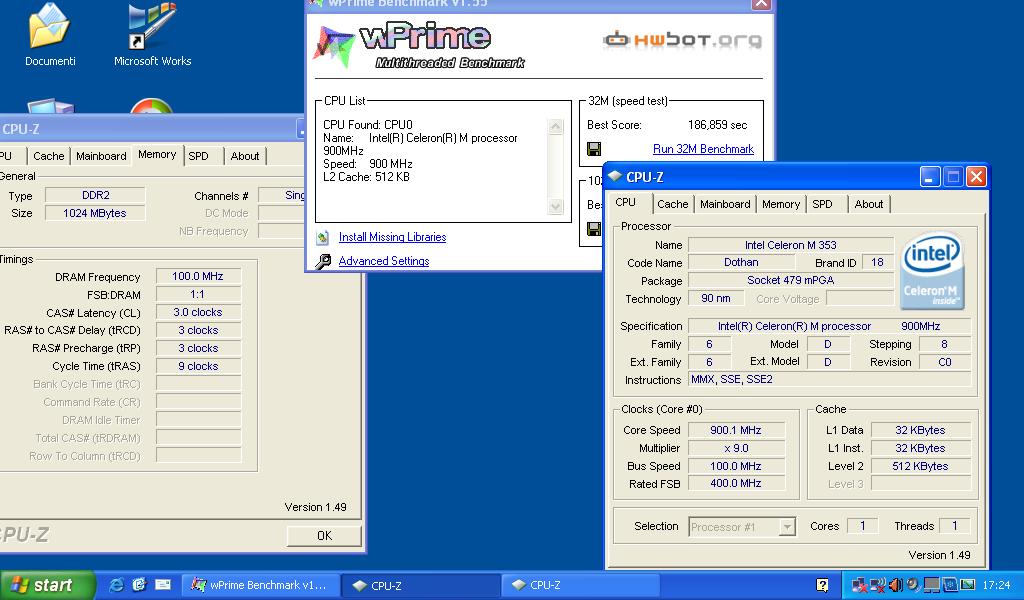Click the Cycle Time 9 clocks value

199,366
